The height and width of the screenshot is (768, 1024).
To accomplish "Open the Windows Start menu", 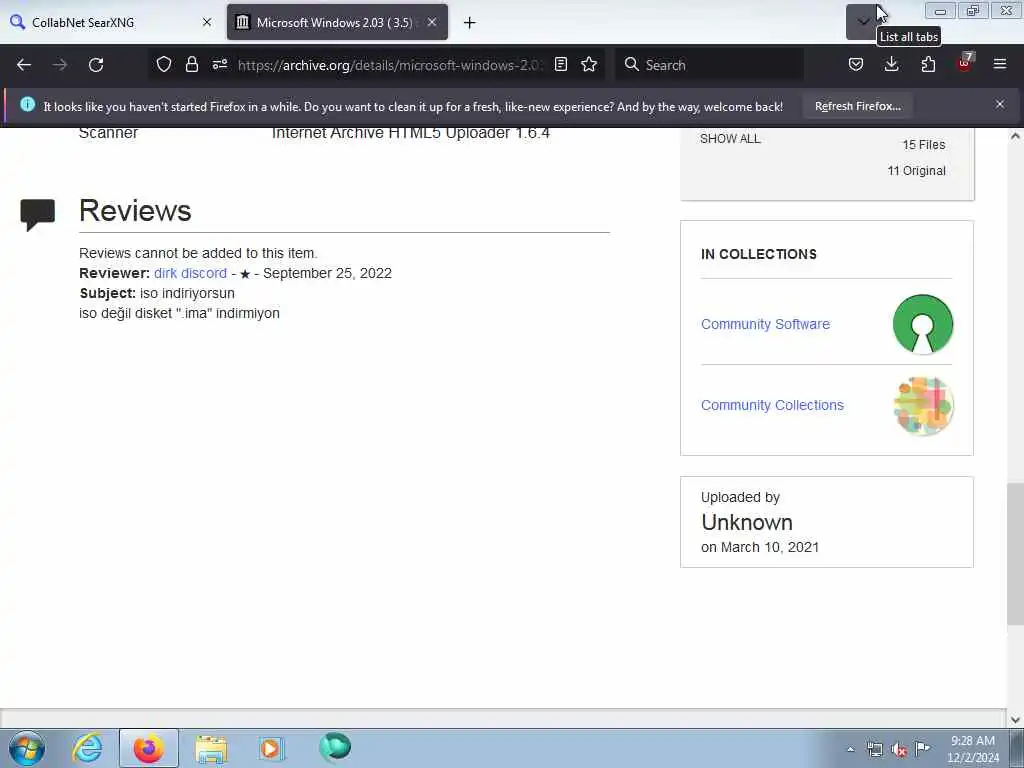I will coord(27,748).
